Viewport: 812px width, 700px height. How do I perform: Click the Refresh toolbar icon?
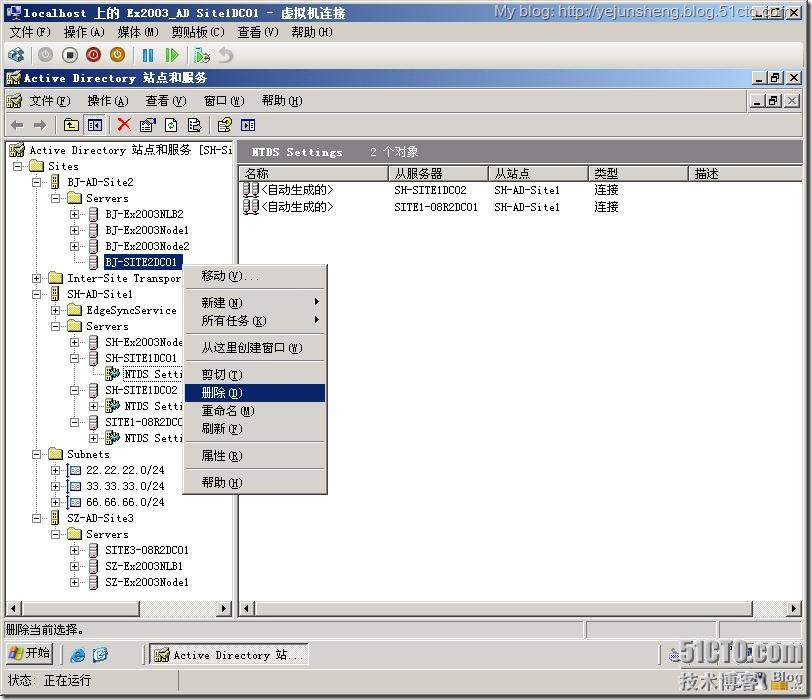[171, 125]
